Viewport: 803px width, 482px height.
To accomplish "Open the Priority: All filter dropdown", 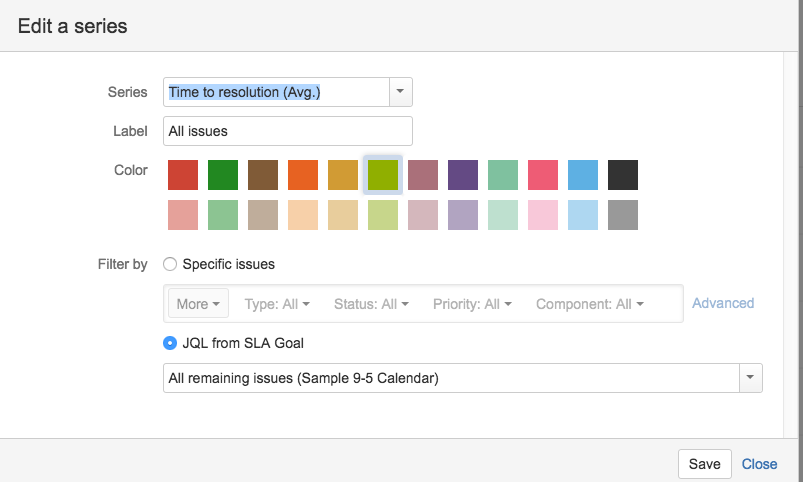I will [472, 304].
